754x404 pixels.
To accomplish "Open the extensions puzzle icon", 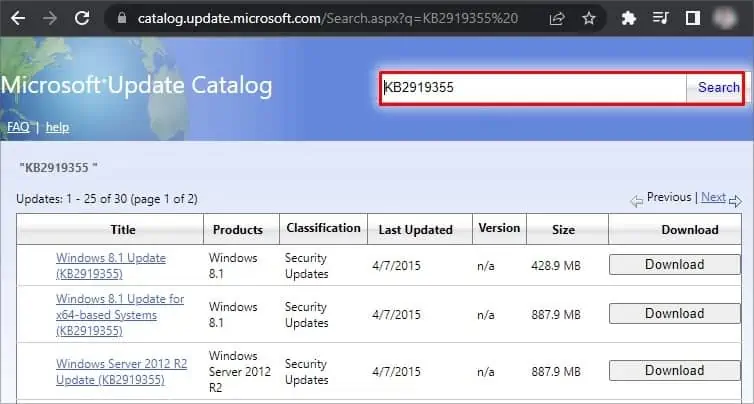I will coord(629,18).
